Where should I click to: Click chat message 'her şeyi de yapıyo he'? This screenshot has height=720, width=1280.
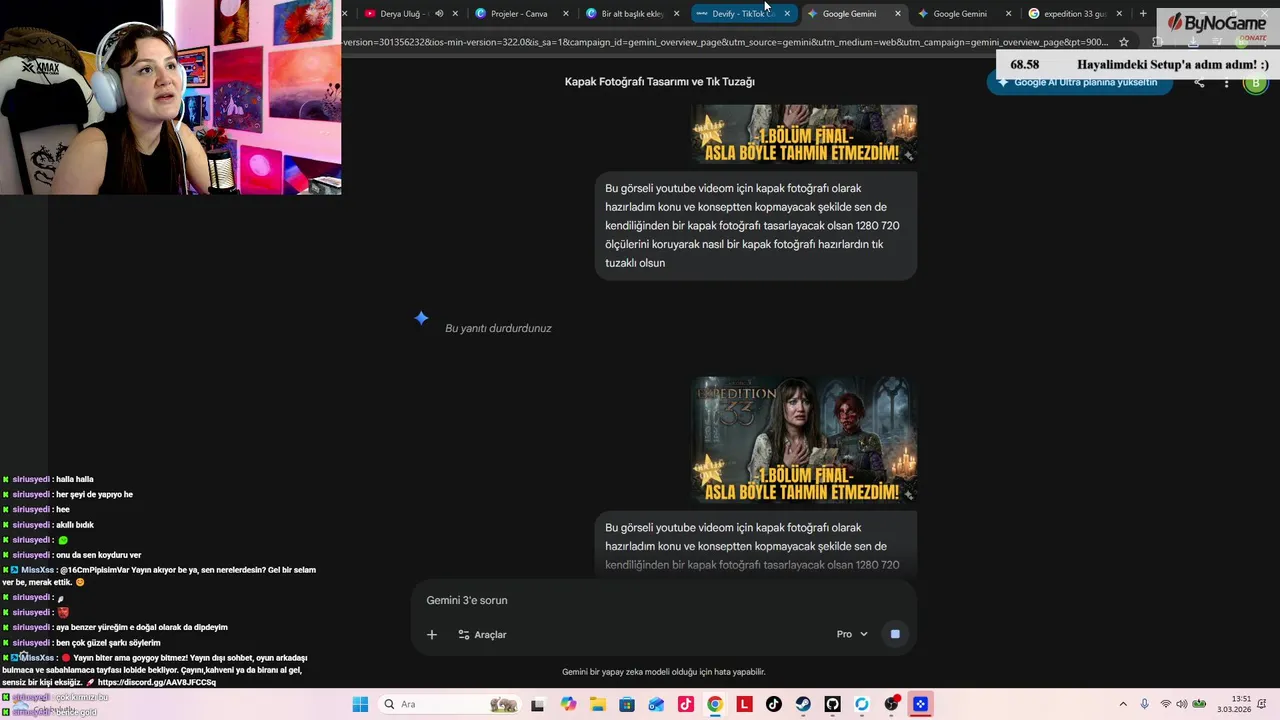(94, 494)
